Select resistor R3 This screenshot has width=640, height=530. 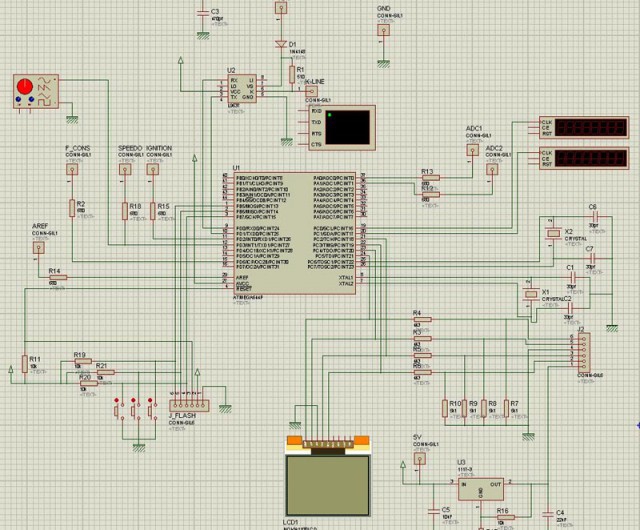(x=422, y=338)
